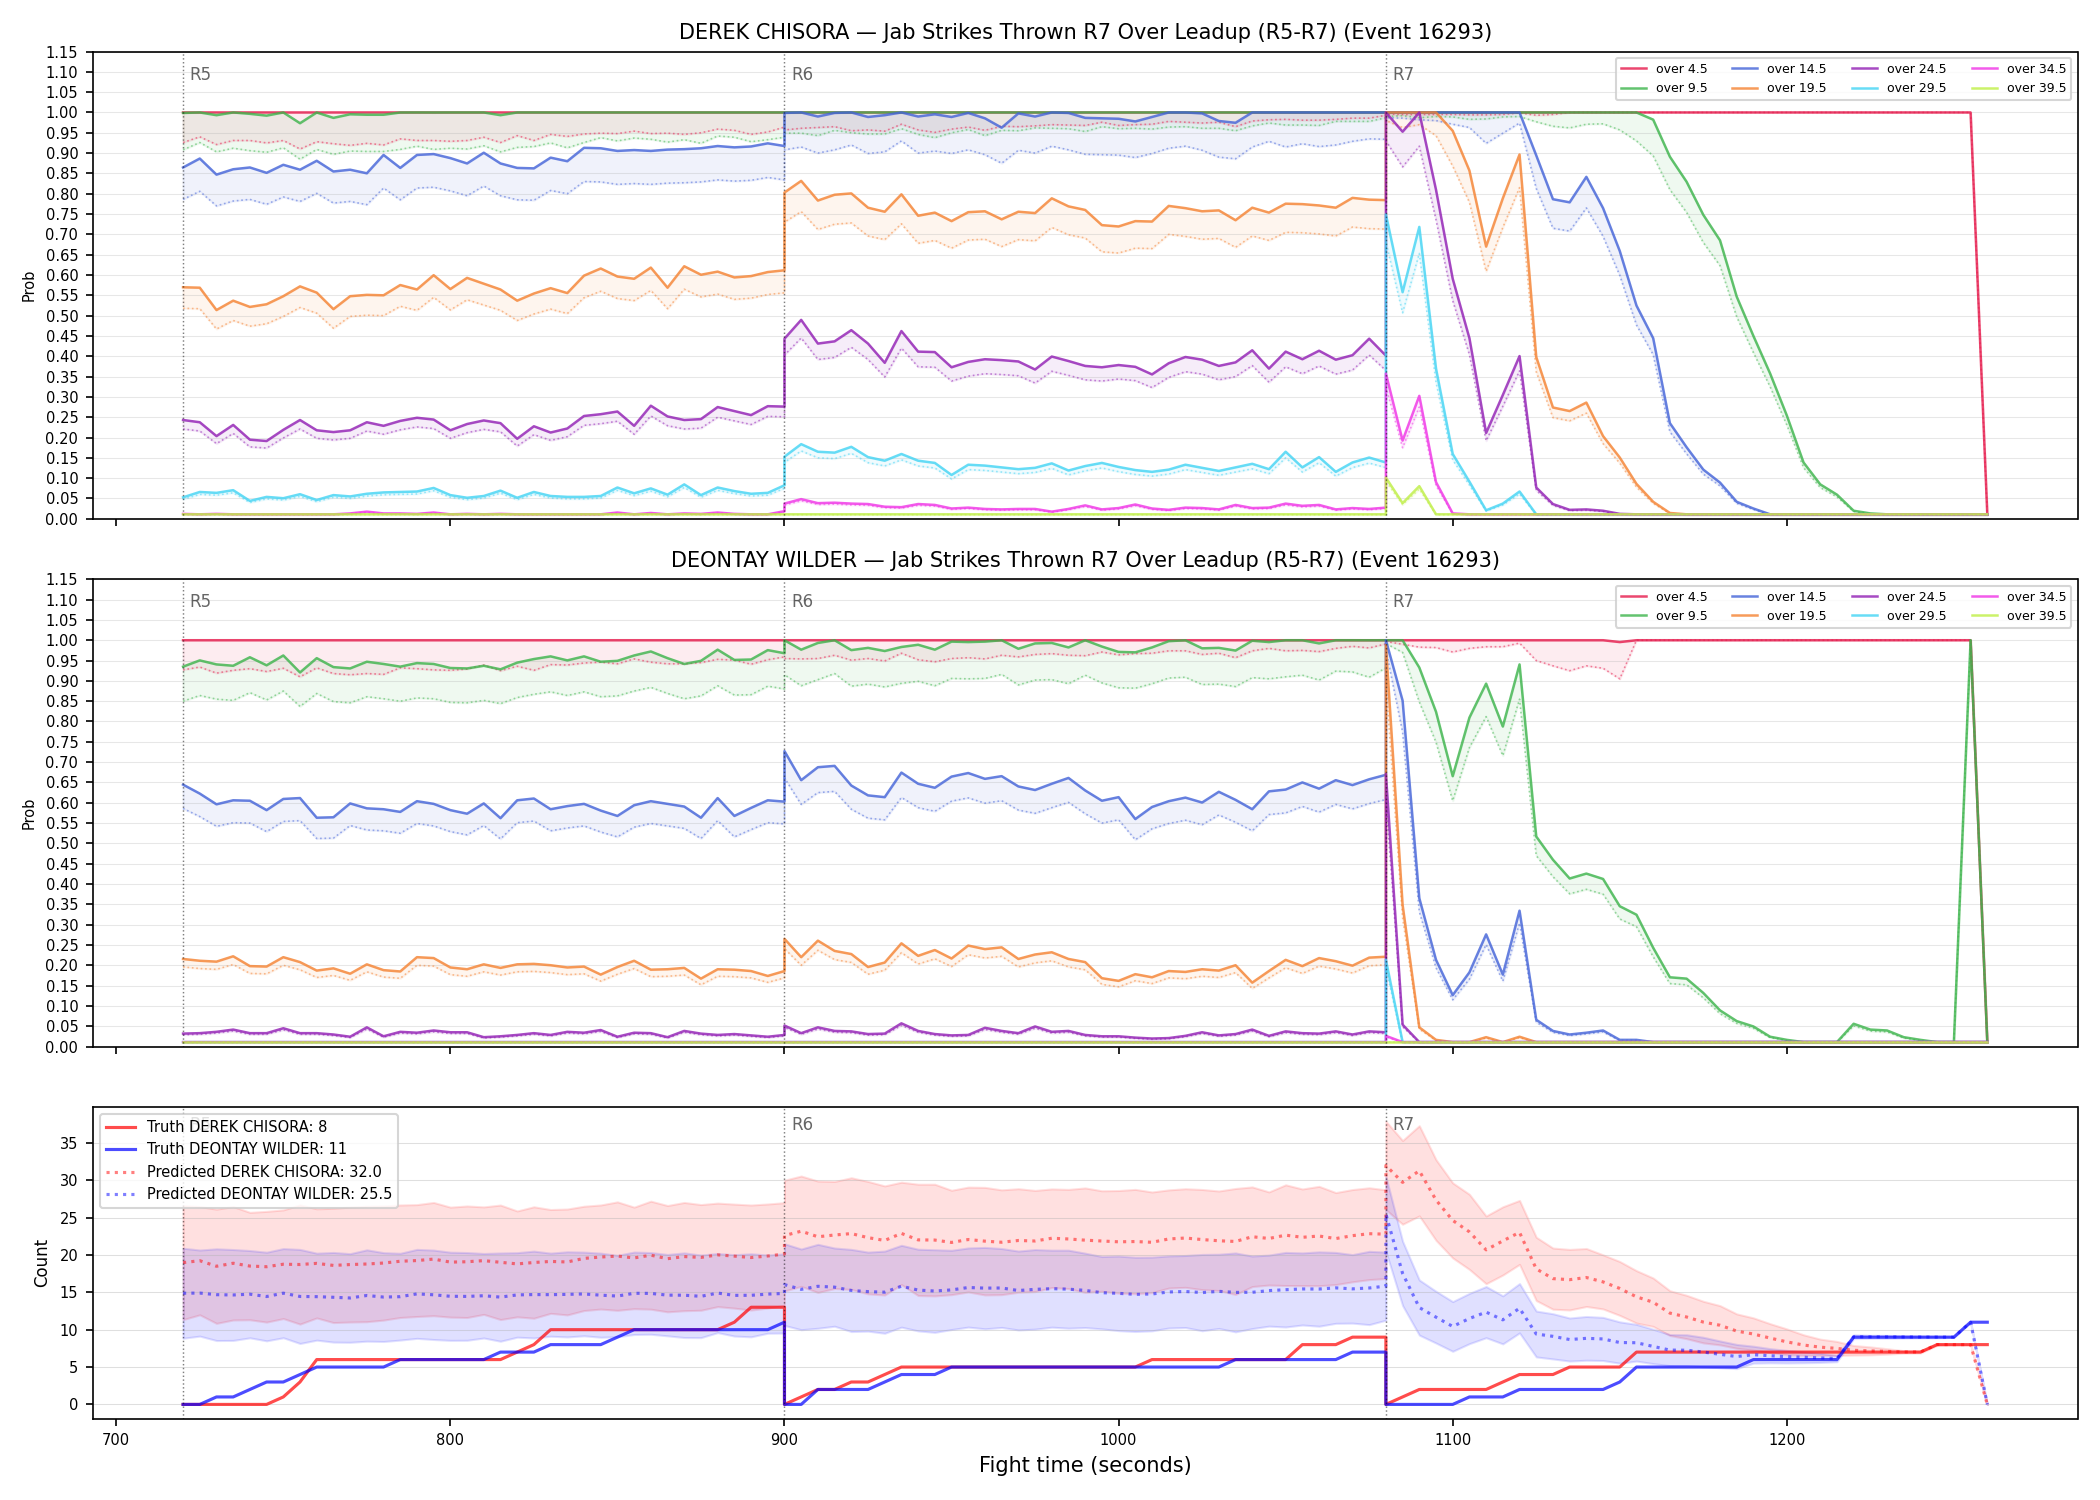Click 'over 34.5' legend entry in top chart
Viewport: 2100px width, 1500px height.
2019,69
